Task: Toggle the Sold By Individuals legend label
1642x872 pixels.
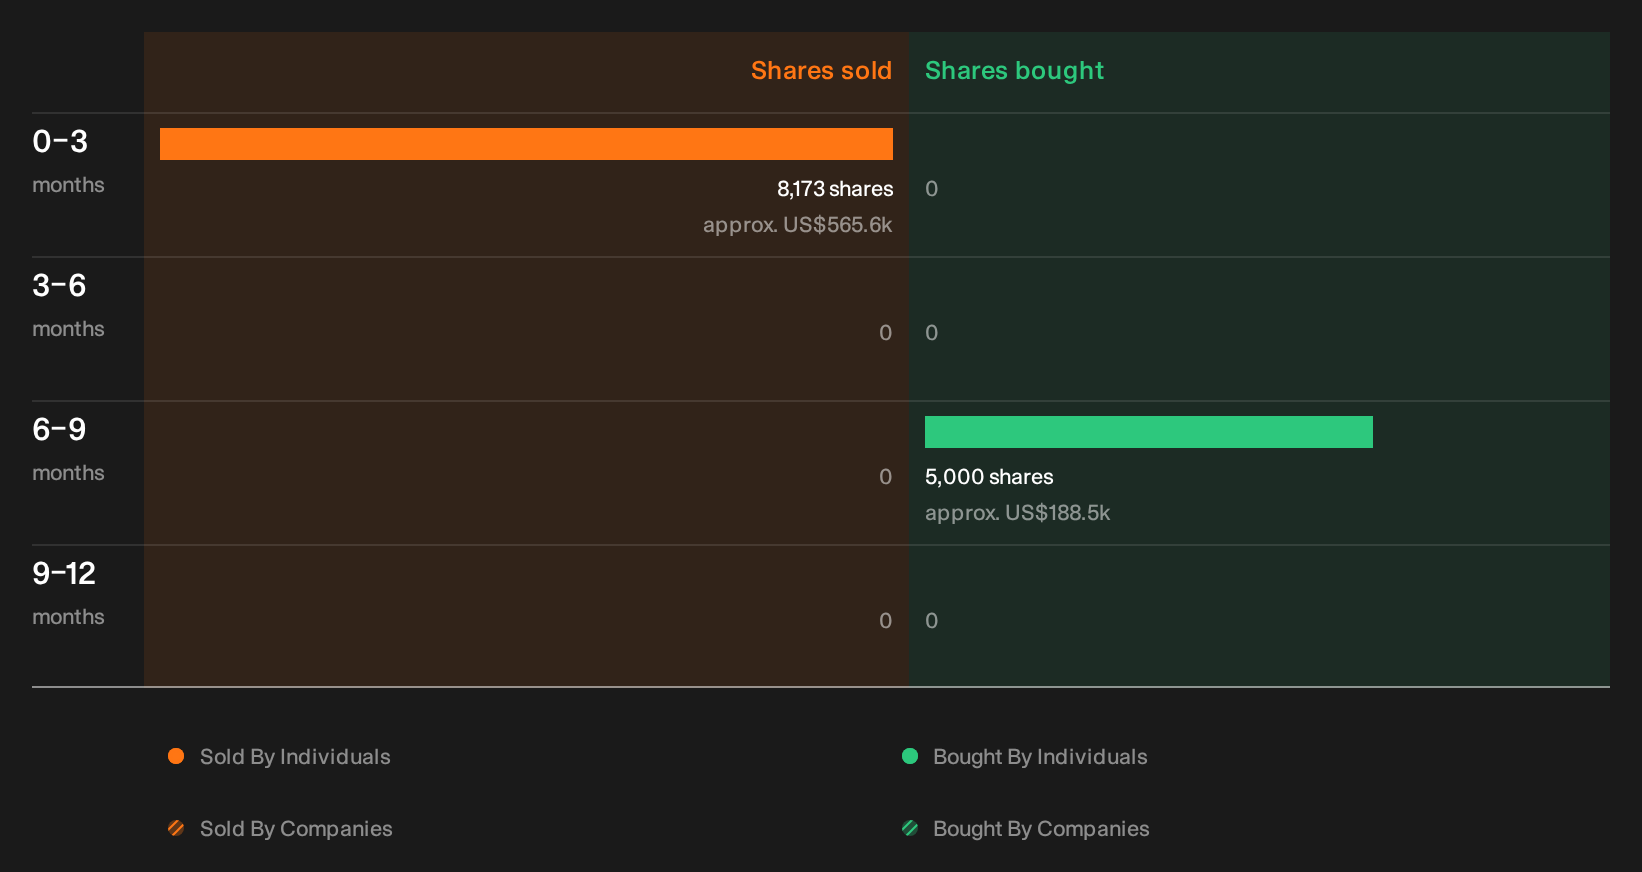Action: click(x=295, y=757)
